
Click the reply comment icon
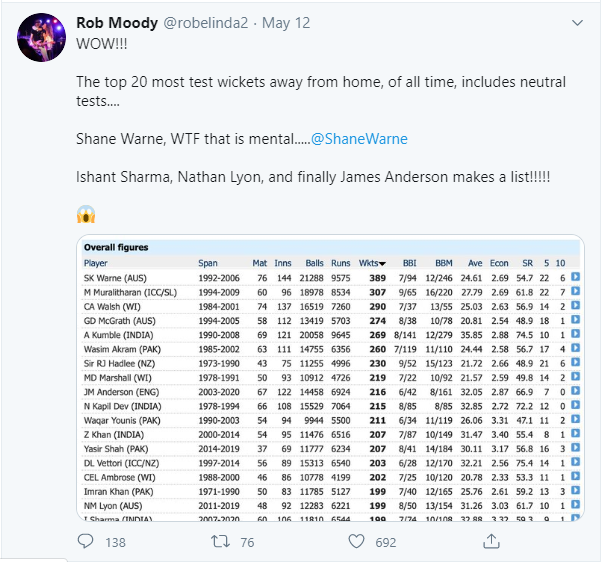tap(88, 541)
